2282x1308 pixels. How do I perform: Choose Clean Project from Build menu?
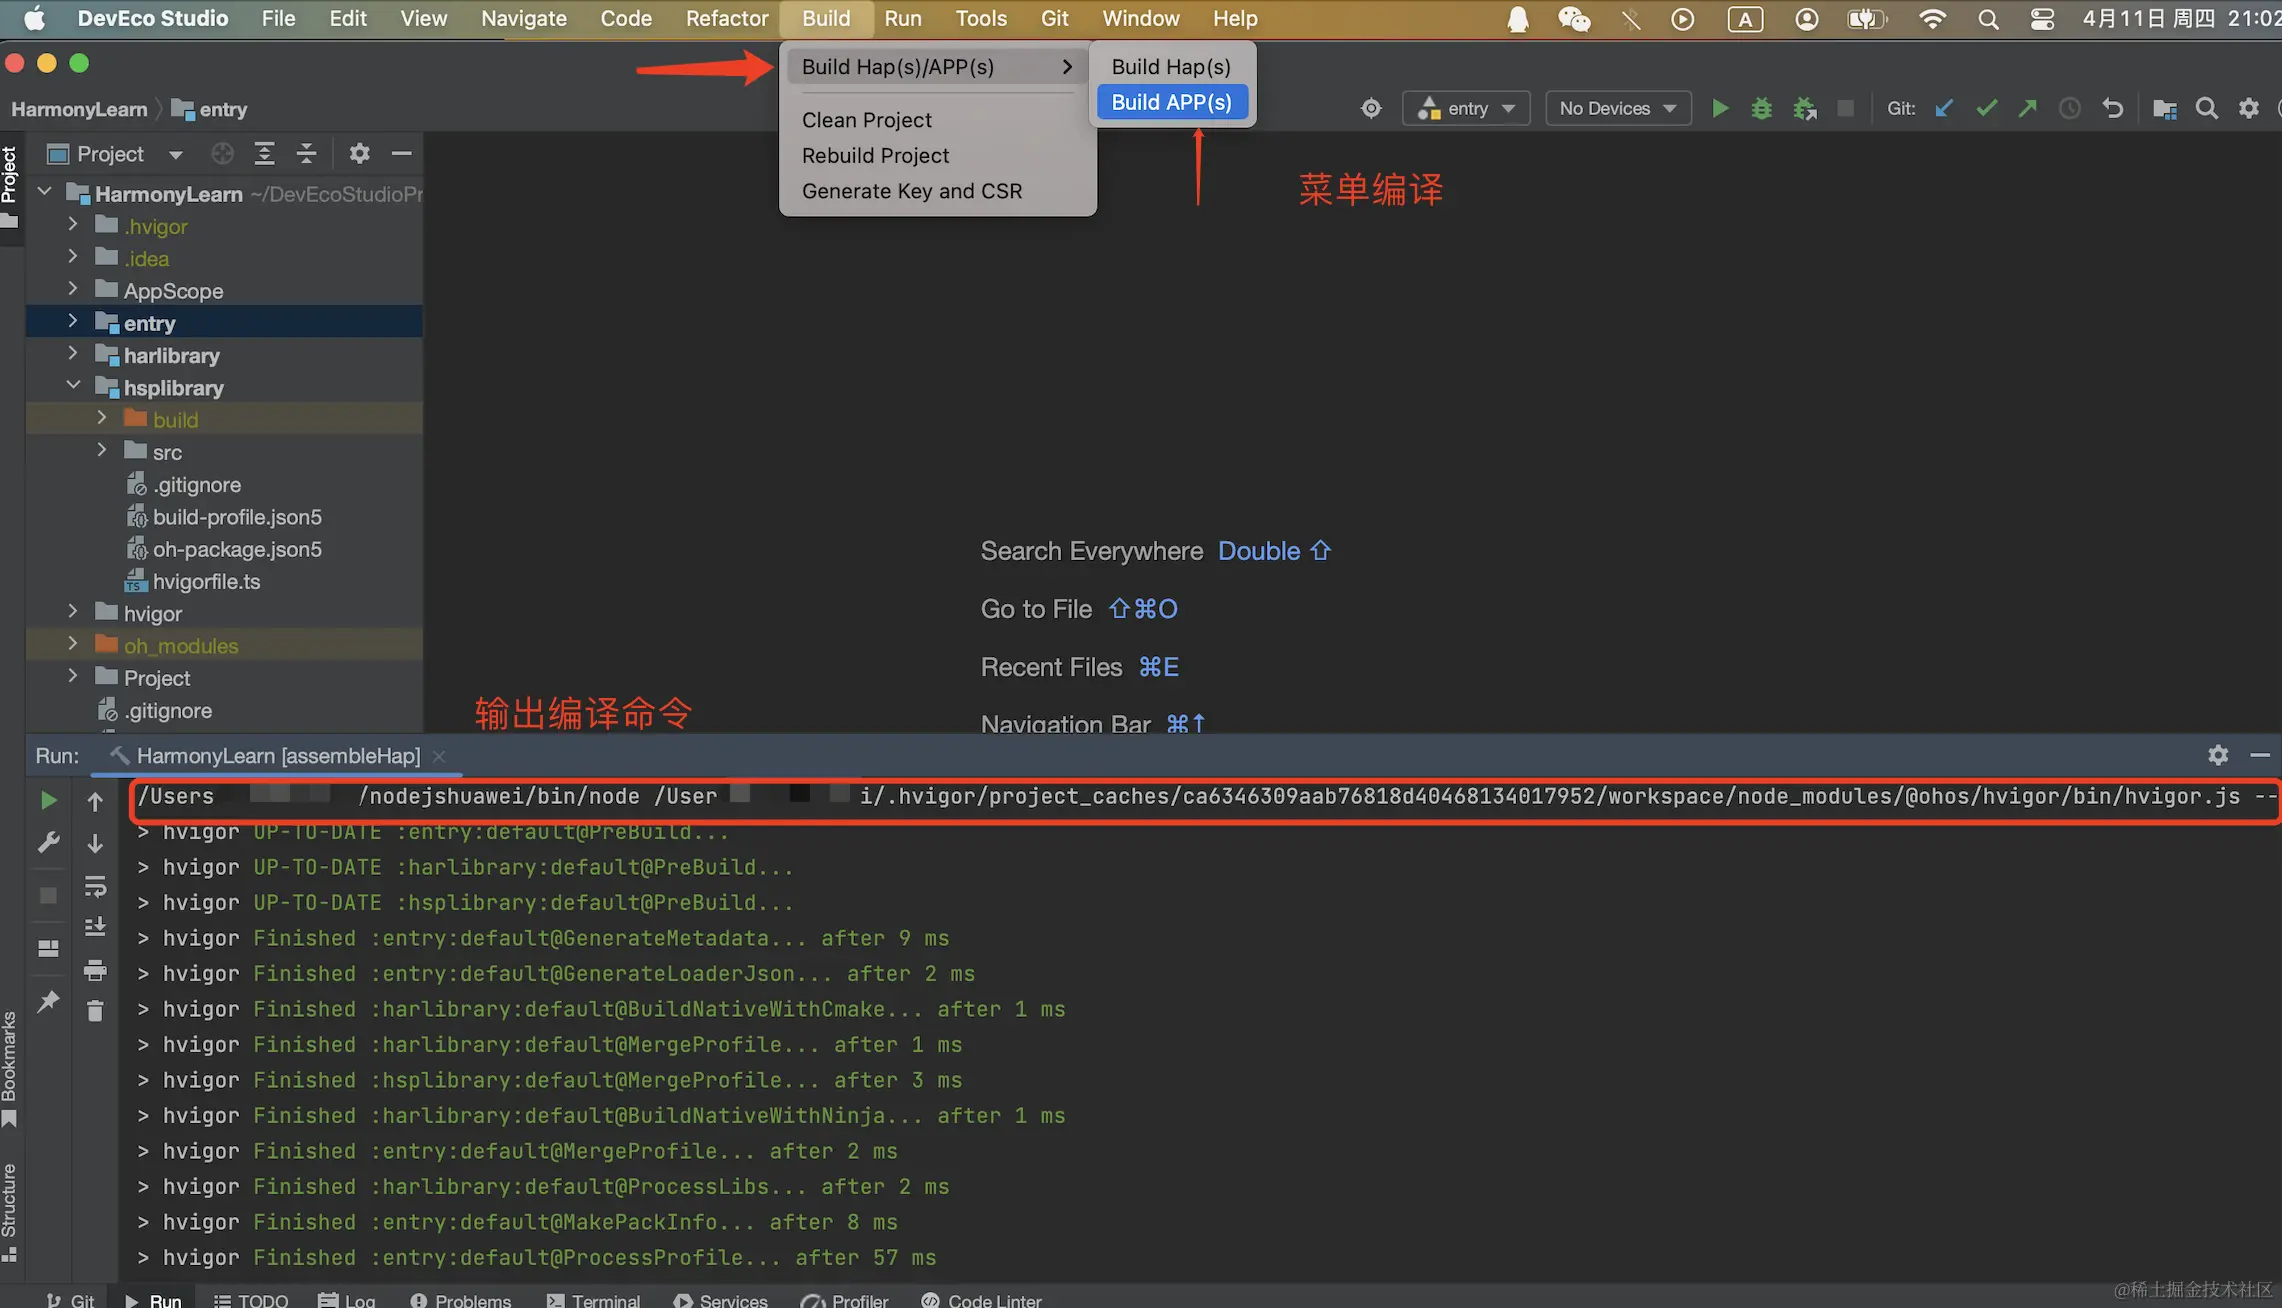tap(866, 120)
